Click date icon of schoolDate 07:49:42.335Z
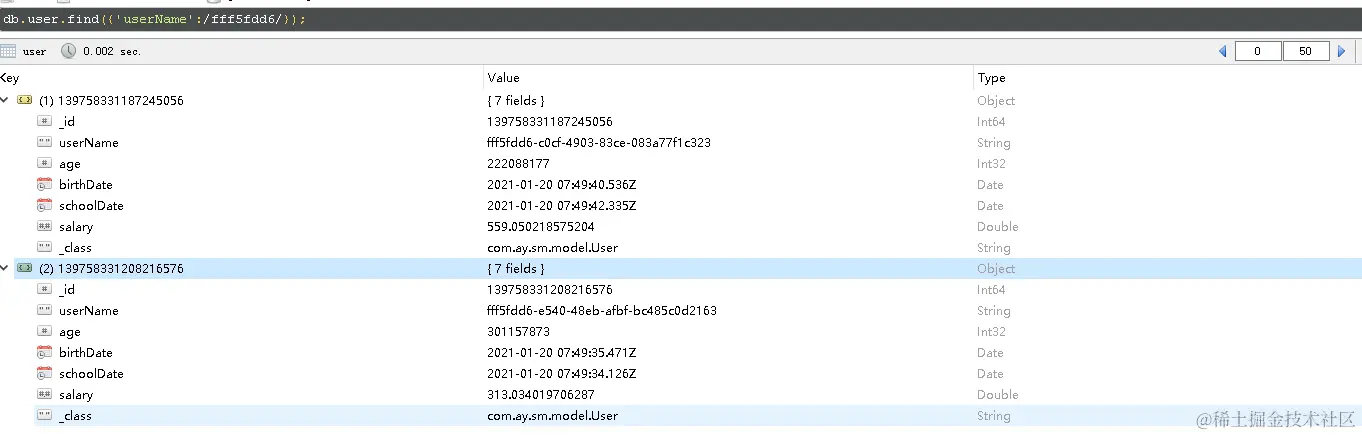The width and height of the screenshot is (1362, 436). point(44,205)
